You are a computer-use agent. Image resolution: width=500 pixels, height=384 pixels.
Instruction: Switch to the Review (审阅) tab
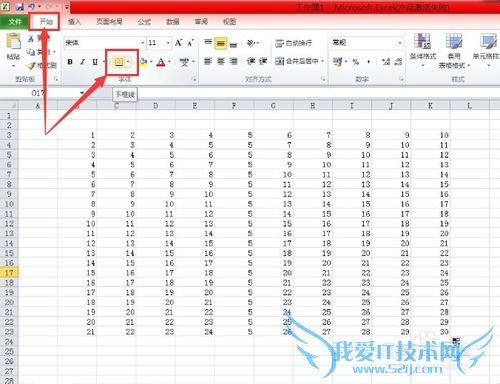tap(201, 22)
